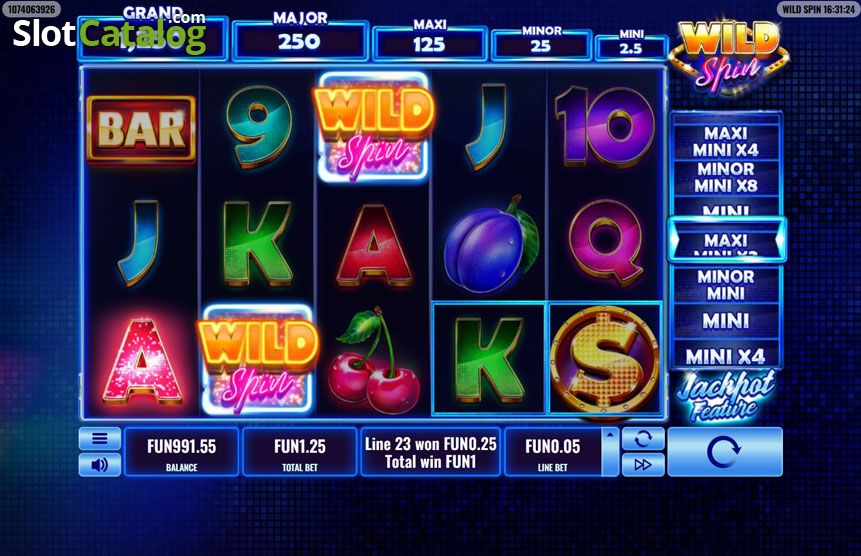Select the MAXI 125 jackpot display
Image resolution: width=861 pixels, height=556 pixels.
[x=429, y=43]
